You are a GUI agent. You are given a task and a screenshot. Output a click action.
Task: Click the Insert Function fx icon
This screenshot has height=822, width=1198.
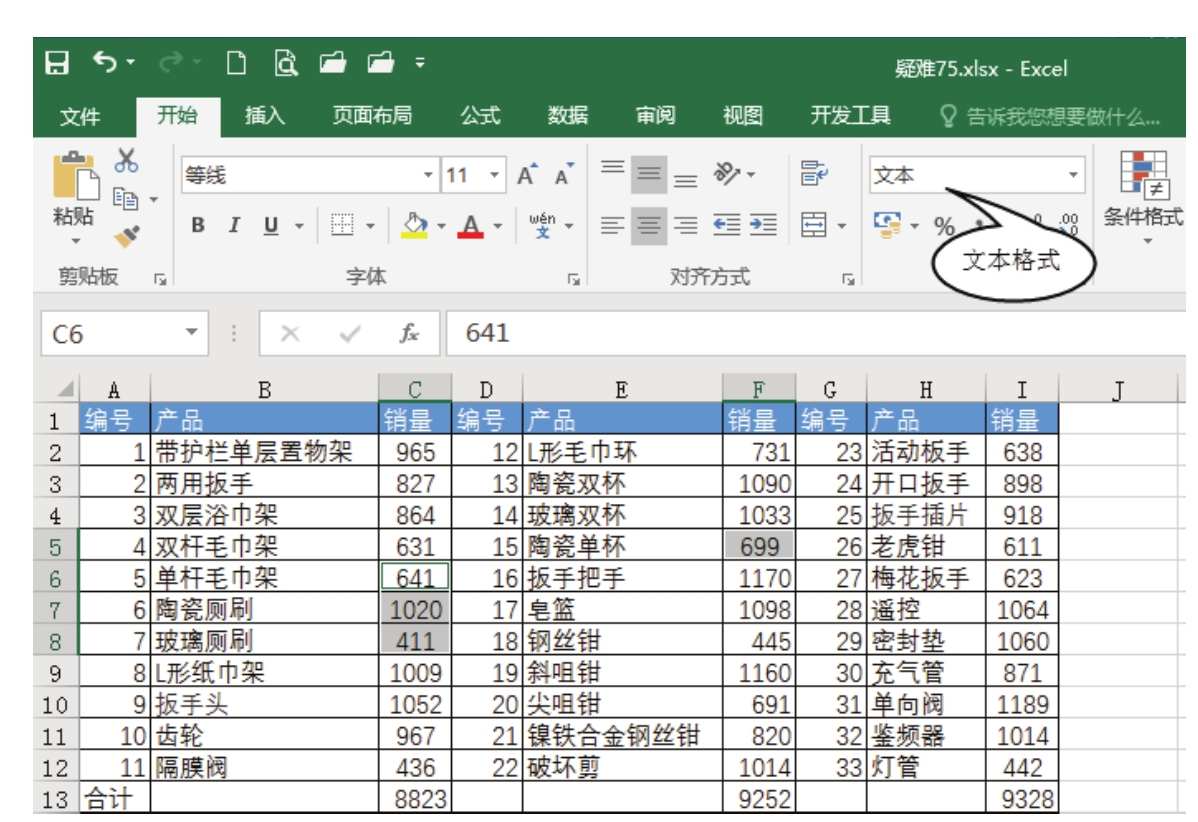click(x=408, y=333)
